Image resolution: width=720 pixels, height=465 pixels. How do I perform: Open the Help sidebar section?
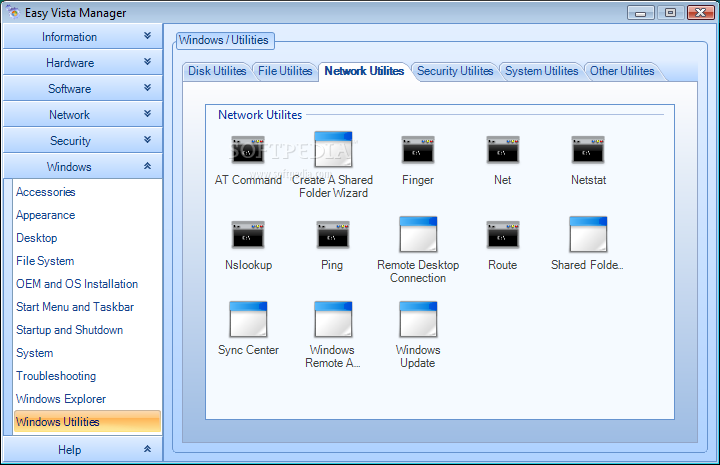[83, 449]
